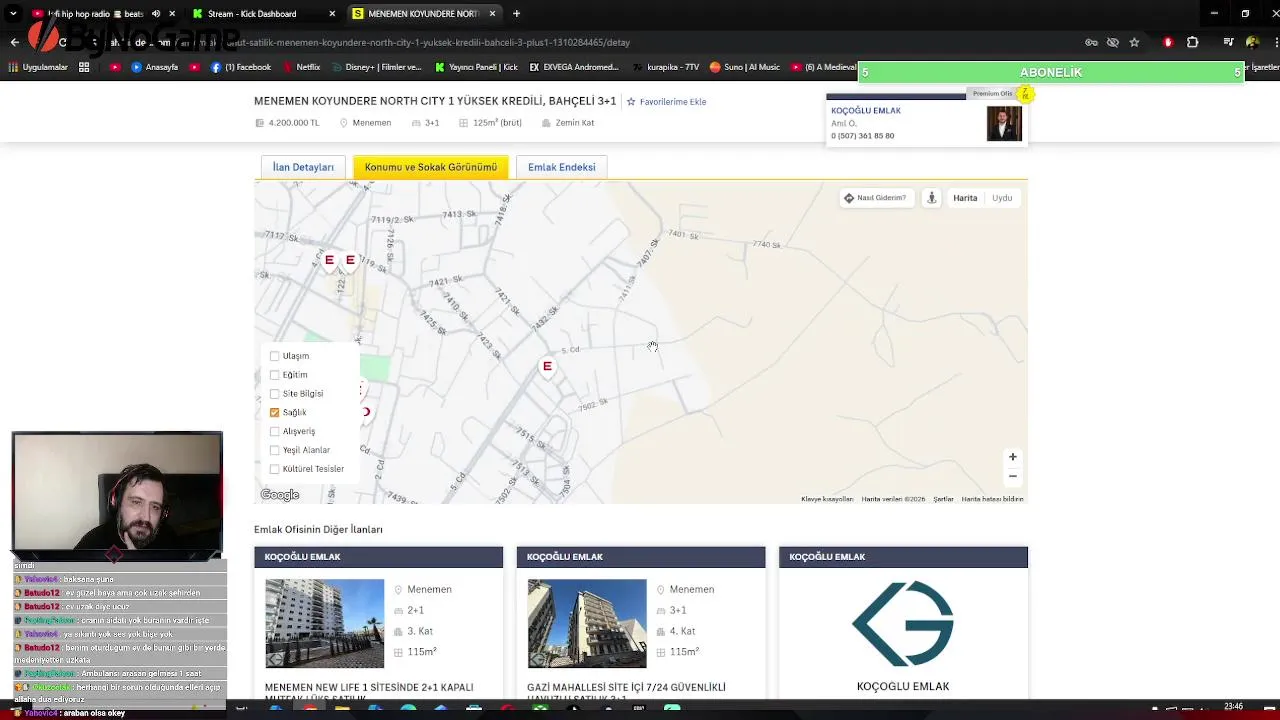Open MENEMEN NEW LIFE 1 listing title
Screen dimensions: 1280x720
[x=369, y=691]
